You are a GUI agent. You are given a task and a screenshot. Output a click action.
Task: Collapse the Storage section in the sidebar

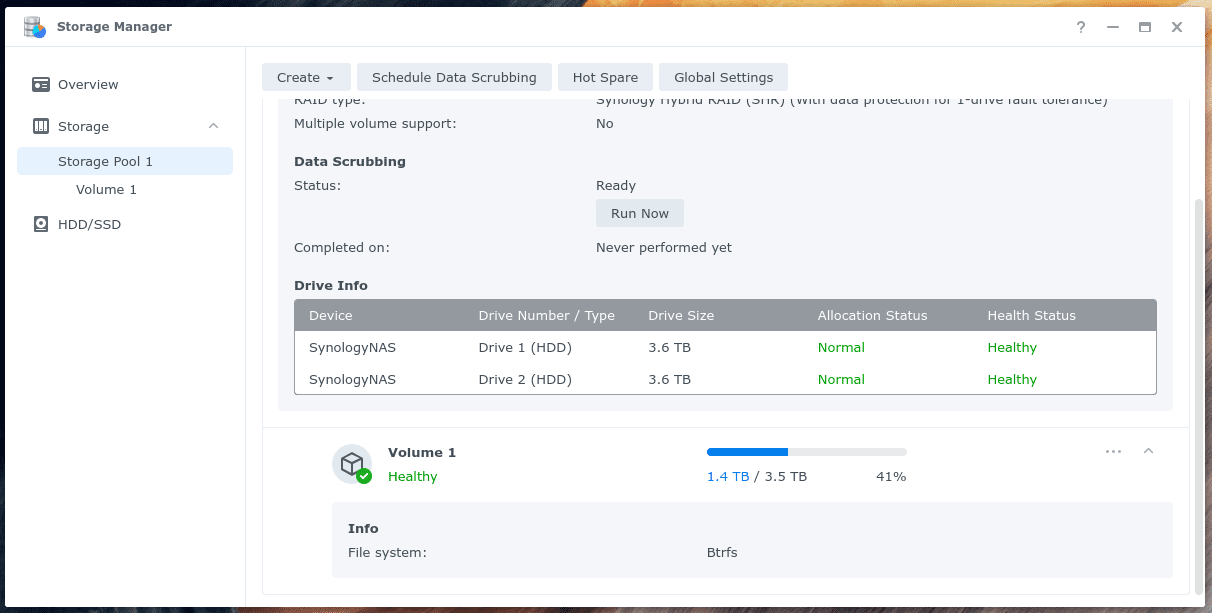tap(212, 126)
